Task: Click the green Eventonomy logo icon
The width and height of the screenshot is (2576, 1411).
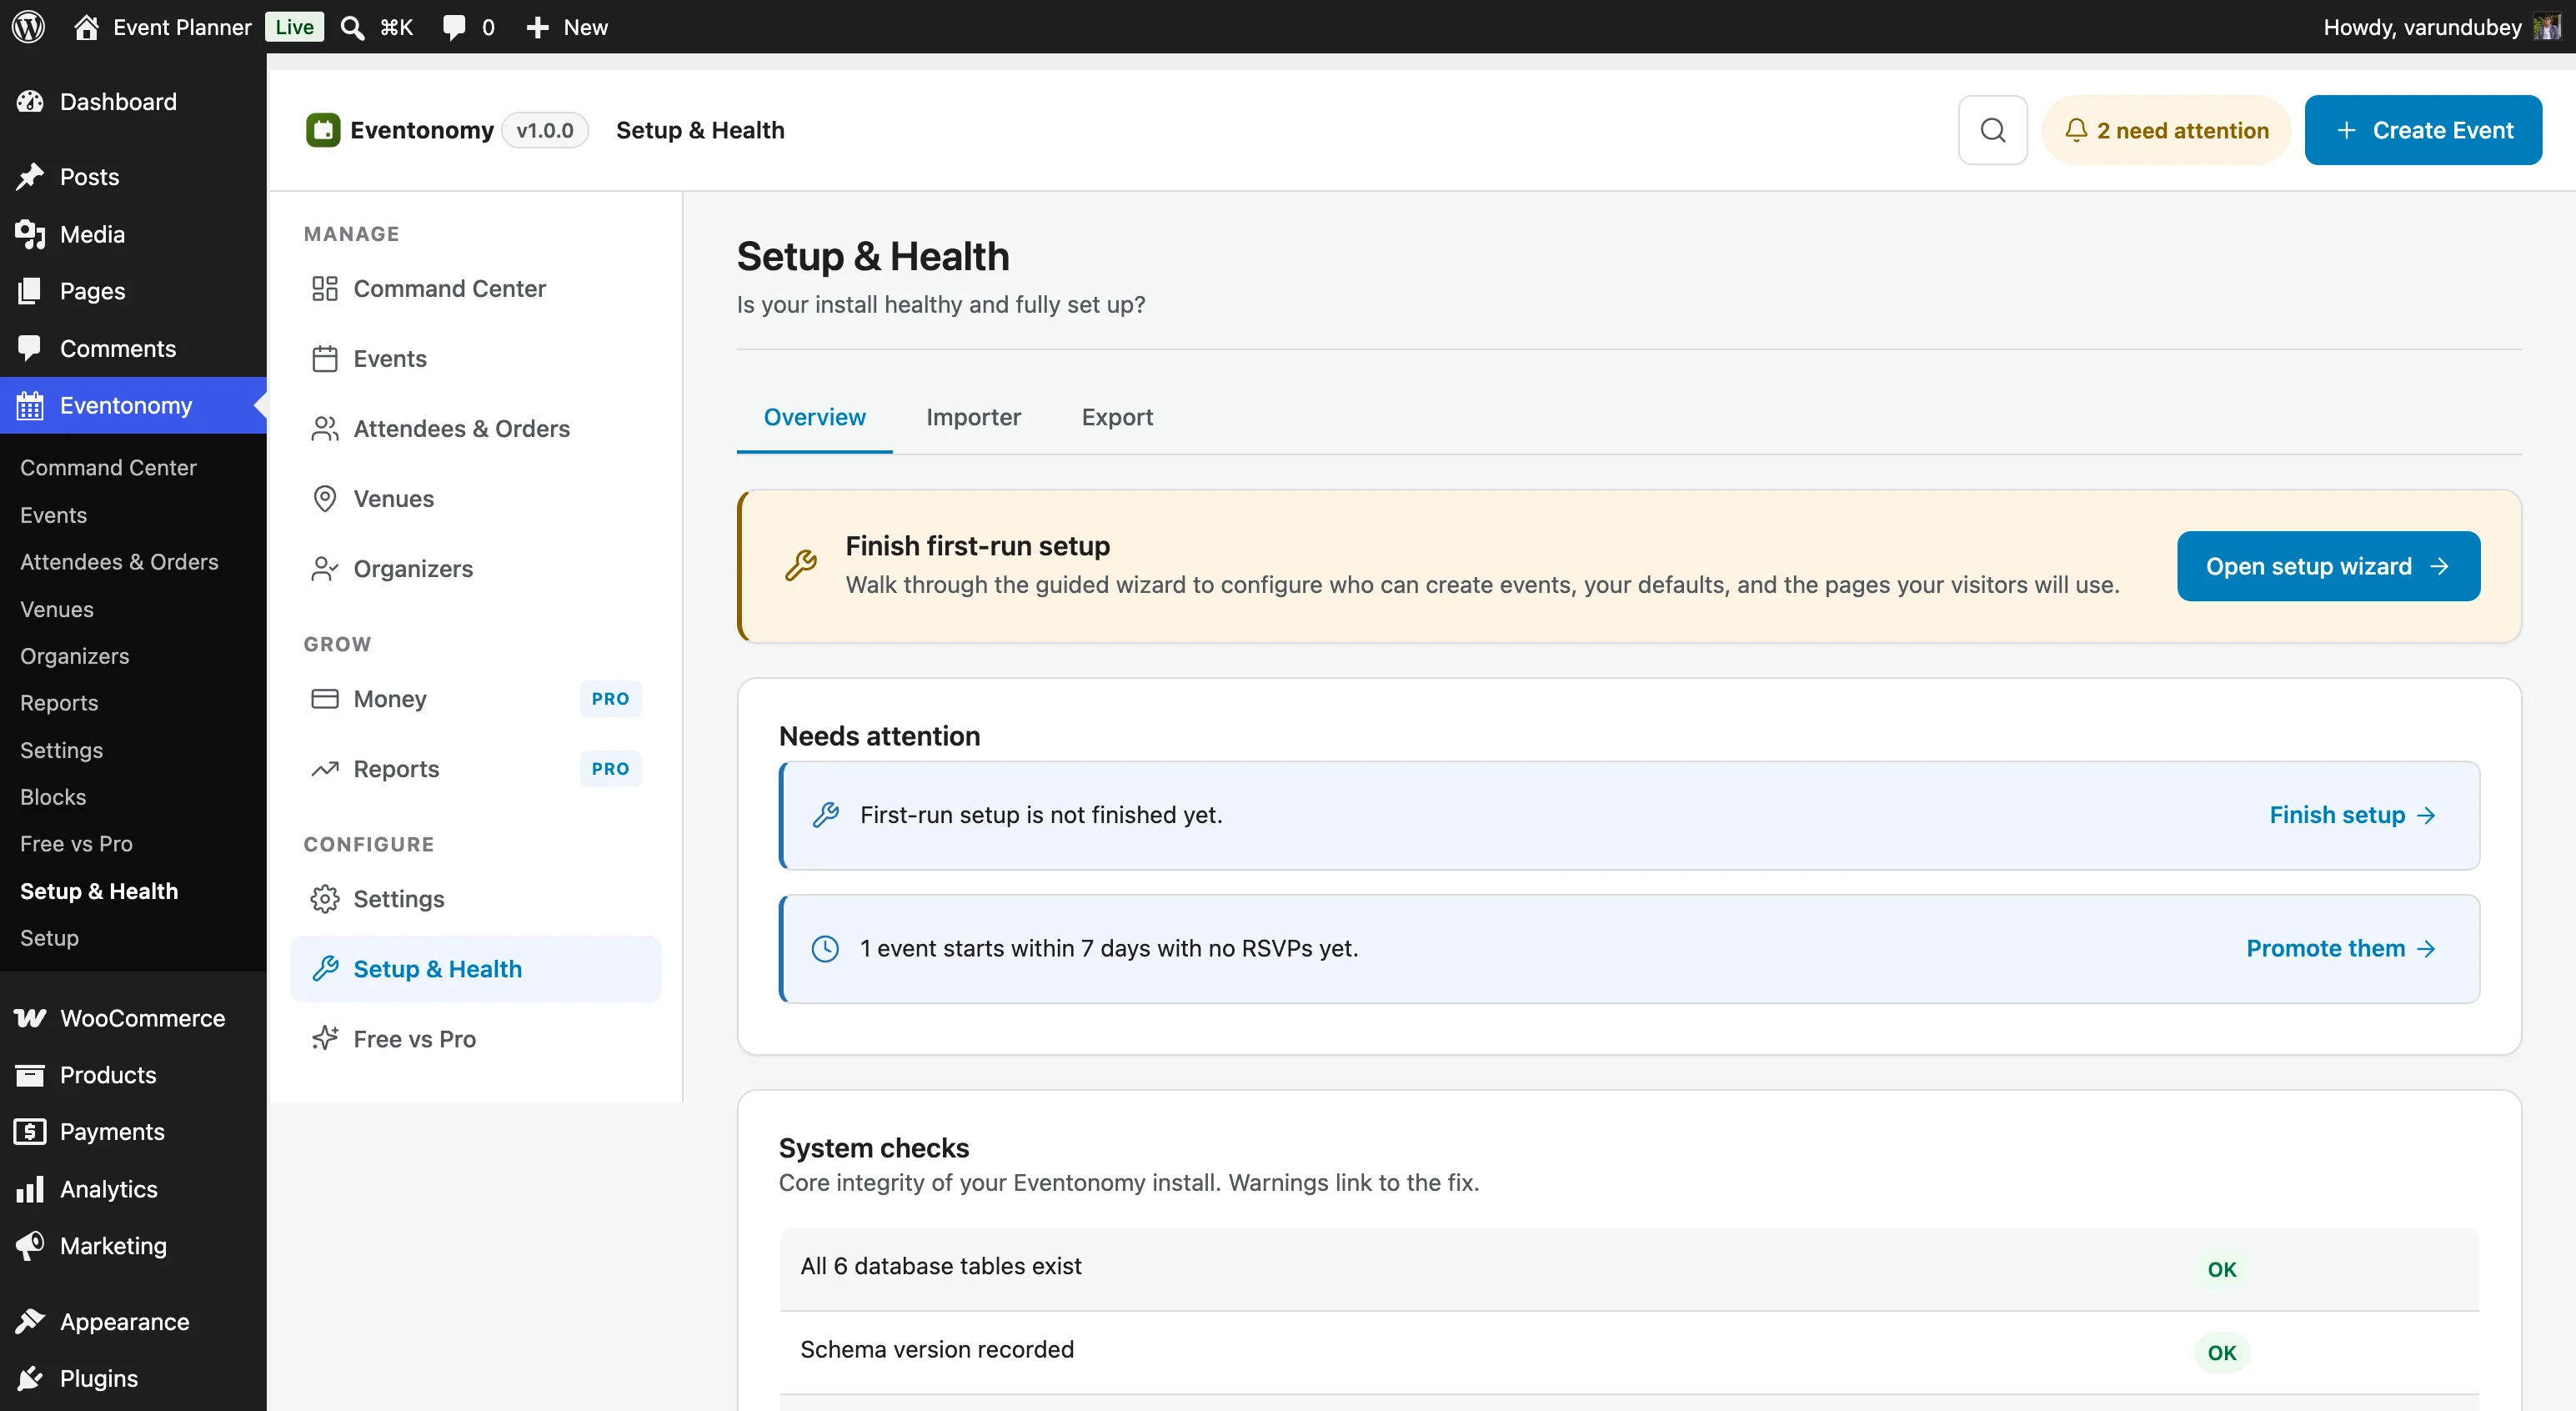Action: coord(322,130)
